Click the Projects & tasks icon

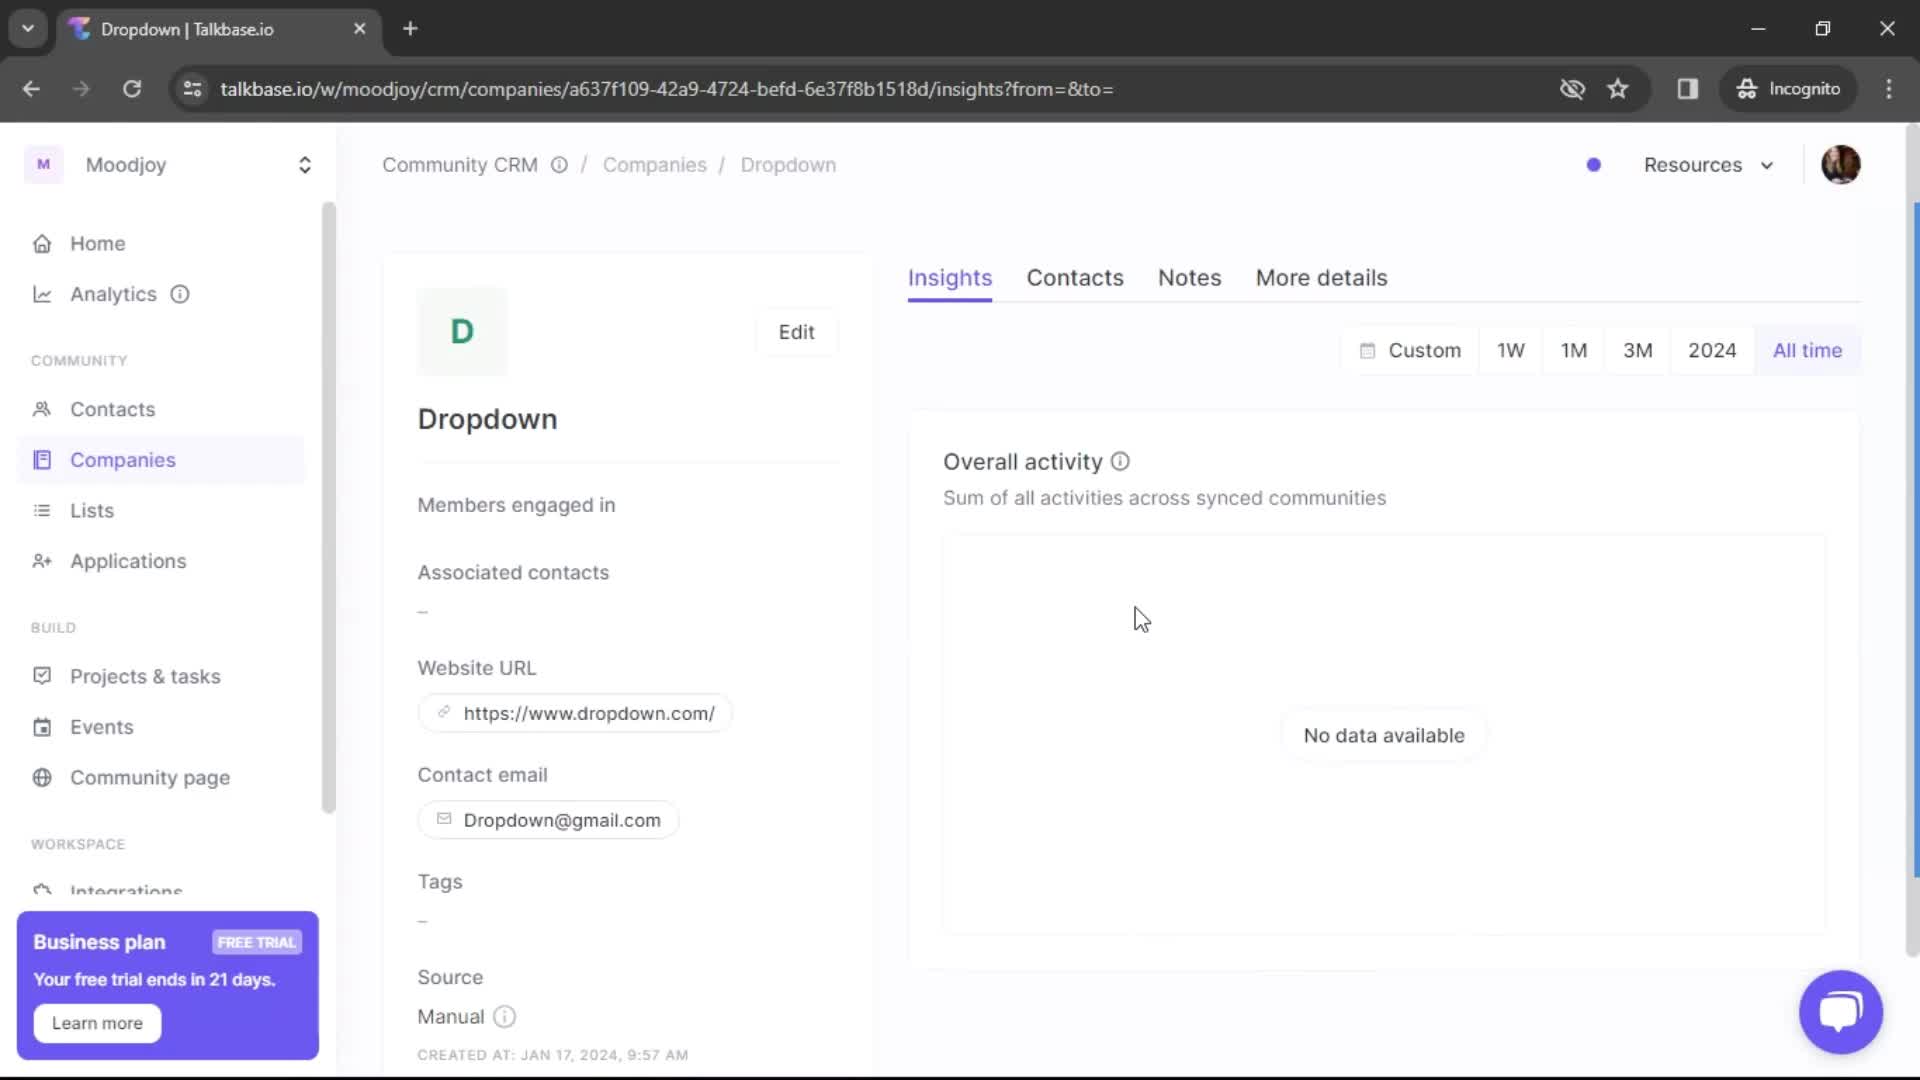point(42,676)
